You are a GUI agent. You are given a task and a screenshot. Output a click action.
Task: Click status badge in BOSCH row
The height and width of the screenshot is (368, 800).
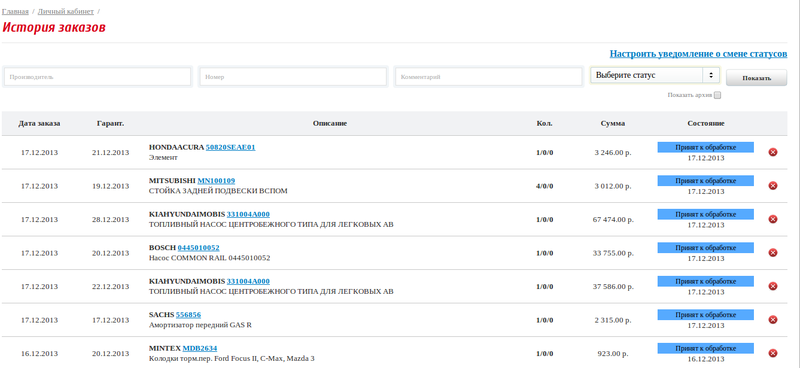pos(706,248)
